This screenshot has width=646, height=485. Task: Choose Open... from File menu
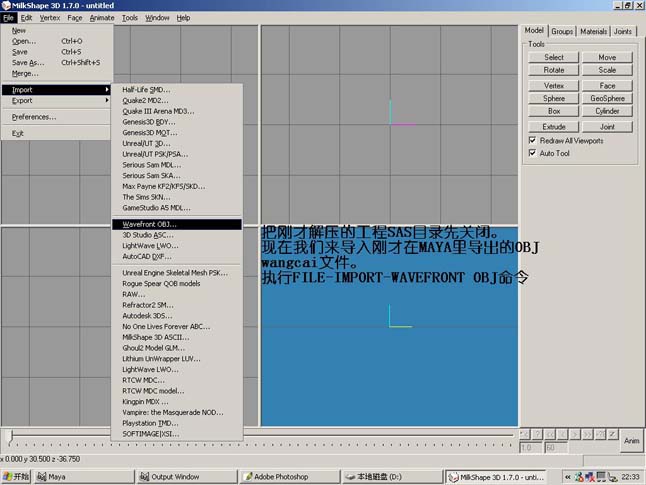tap(56, 41)
